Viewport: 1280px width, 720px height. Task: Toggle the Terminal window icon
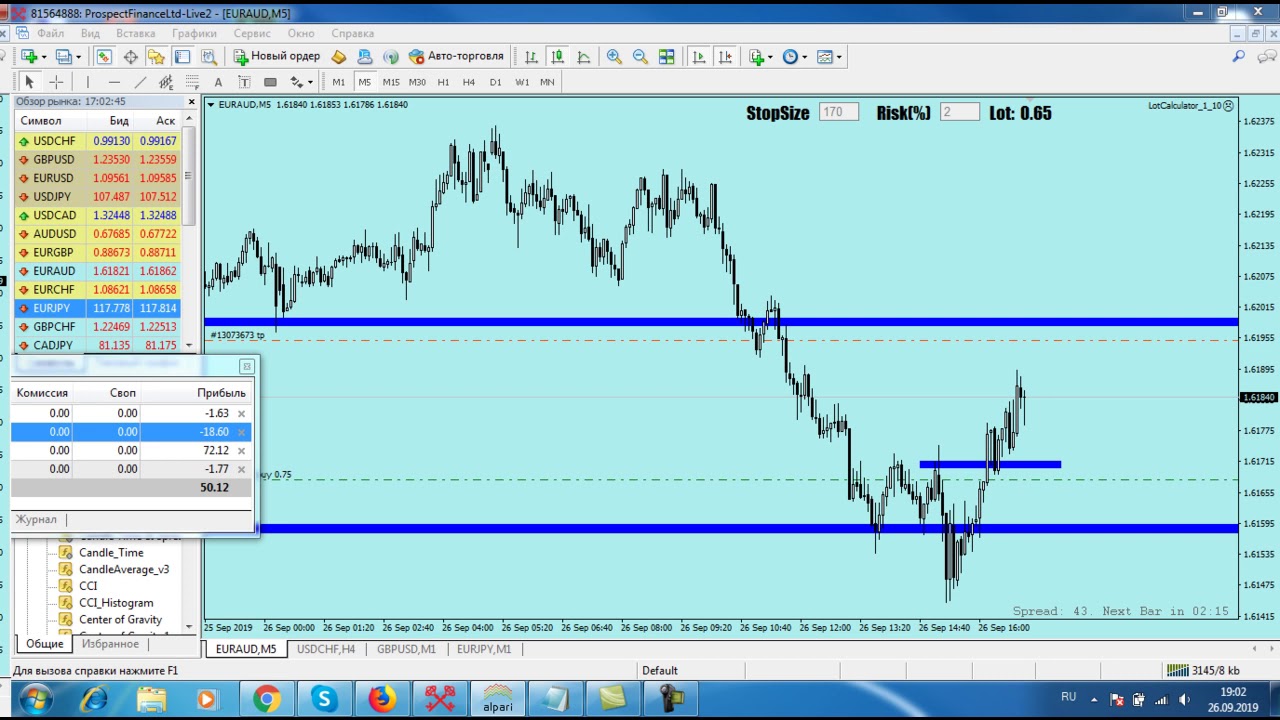(x=182, y=57)
